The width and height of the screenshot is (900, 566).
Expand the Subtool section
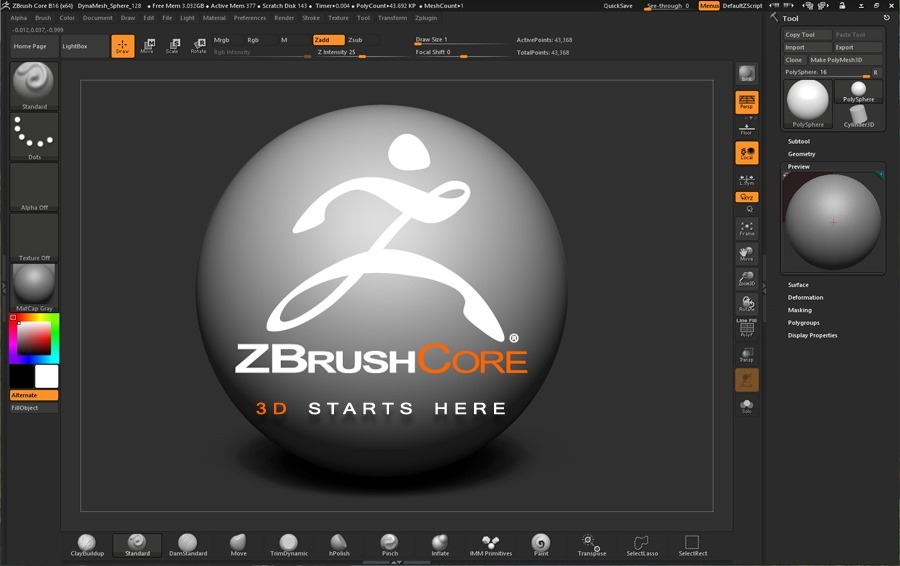(x=798, y=141)
